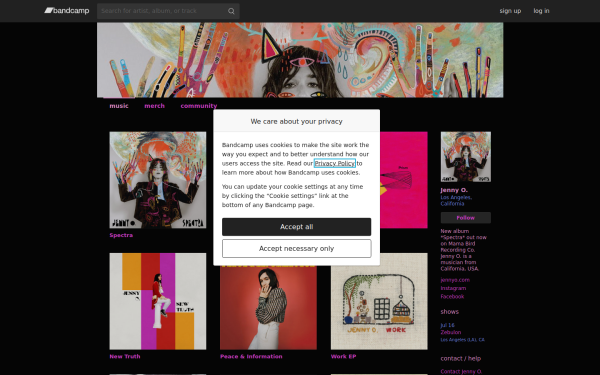This screenshot has width=600, height=375.
Task: Click the search magnifier icon
Action: 231,11
